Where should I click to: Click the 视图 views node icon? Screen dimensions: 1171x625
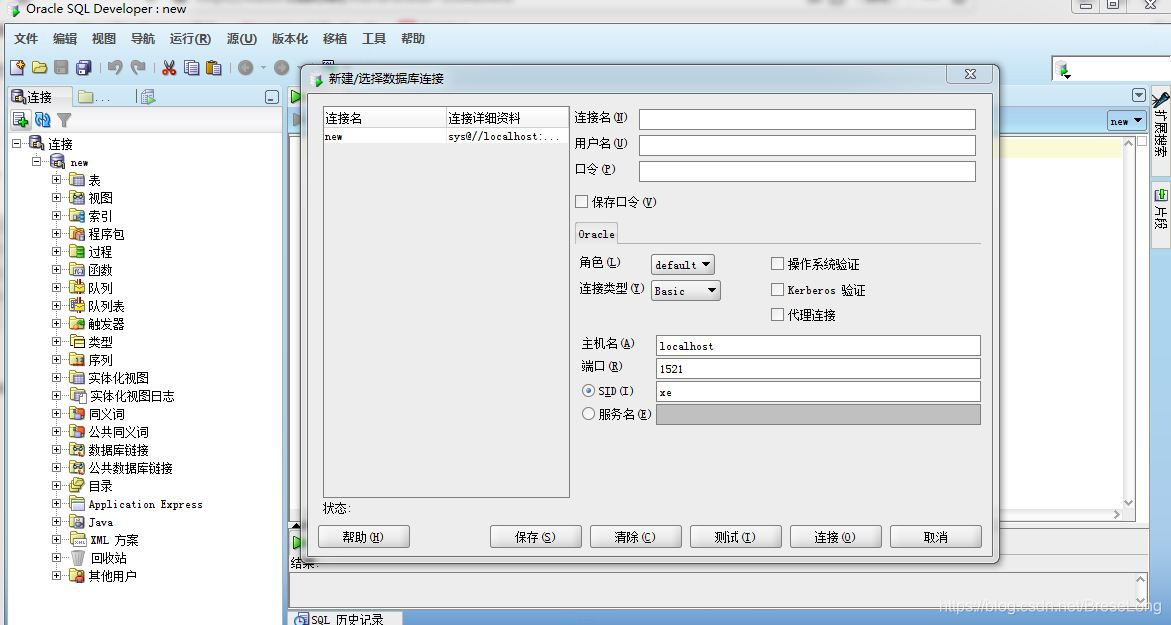pos(77,198)
